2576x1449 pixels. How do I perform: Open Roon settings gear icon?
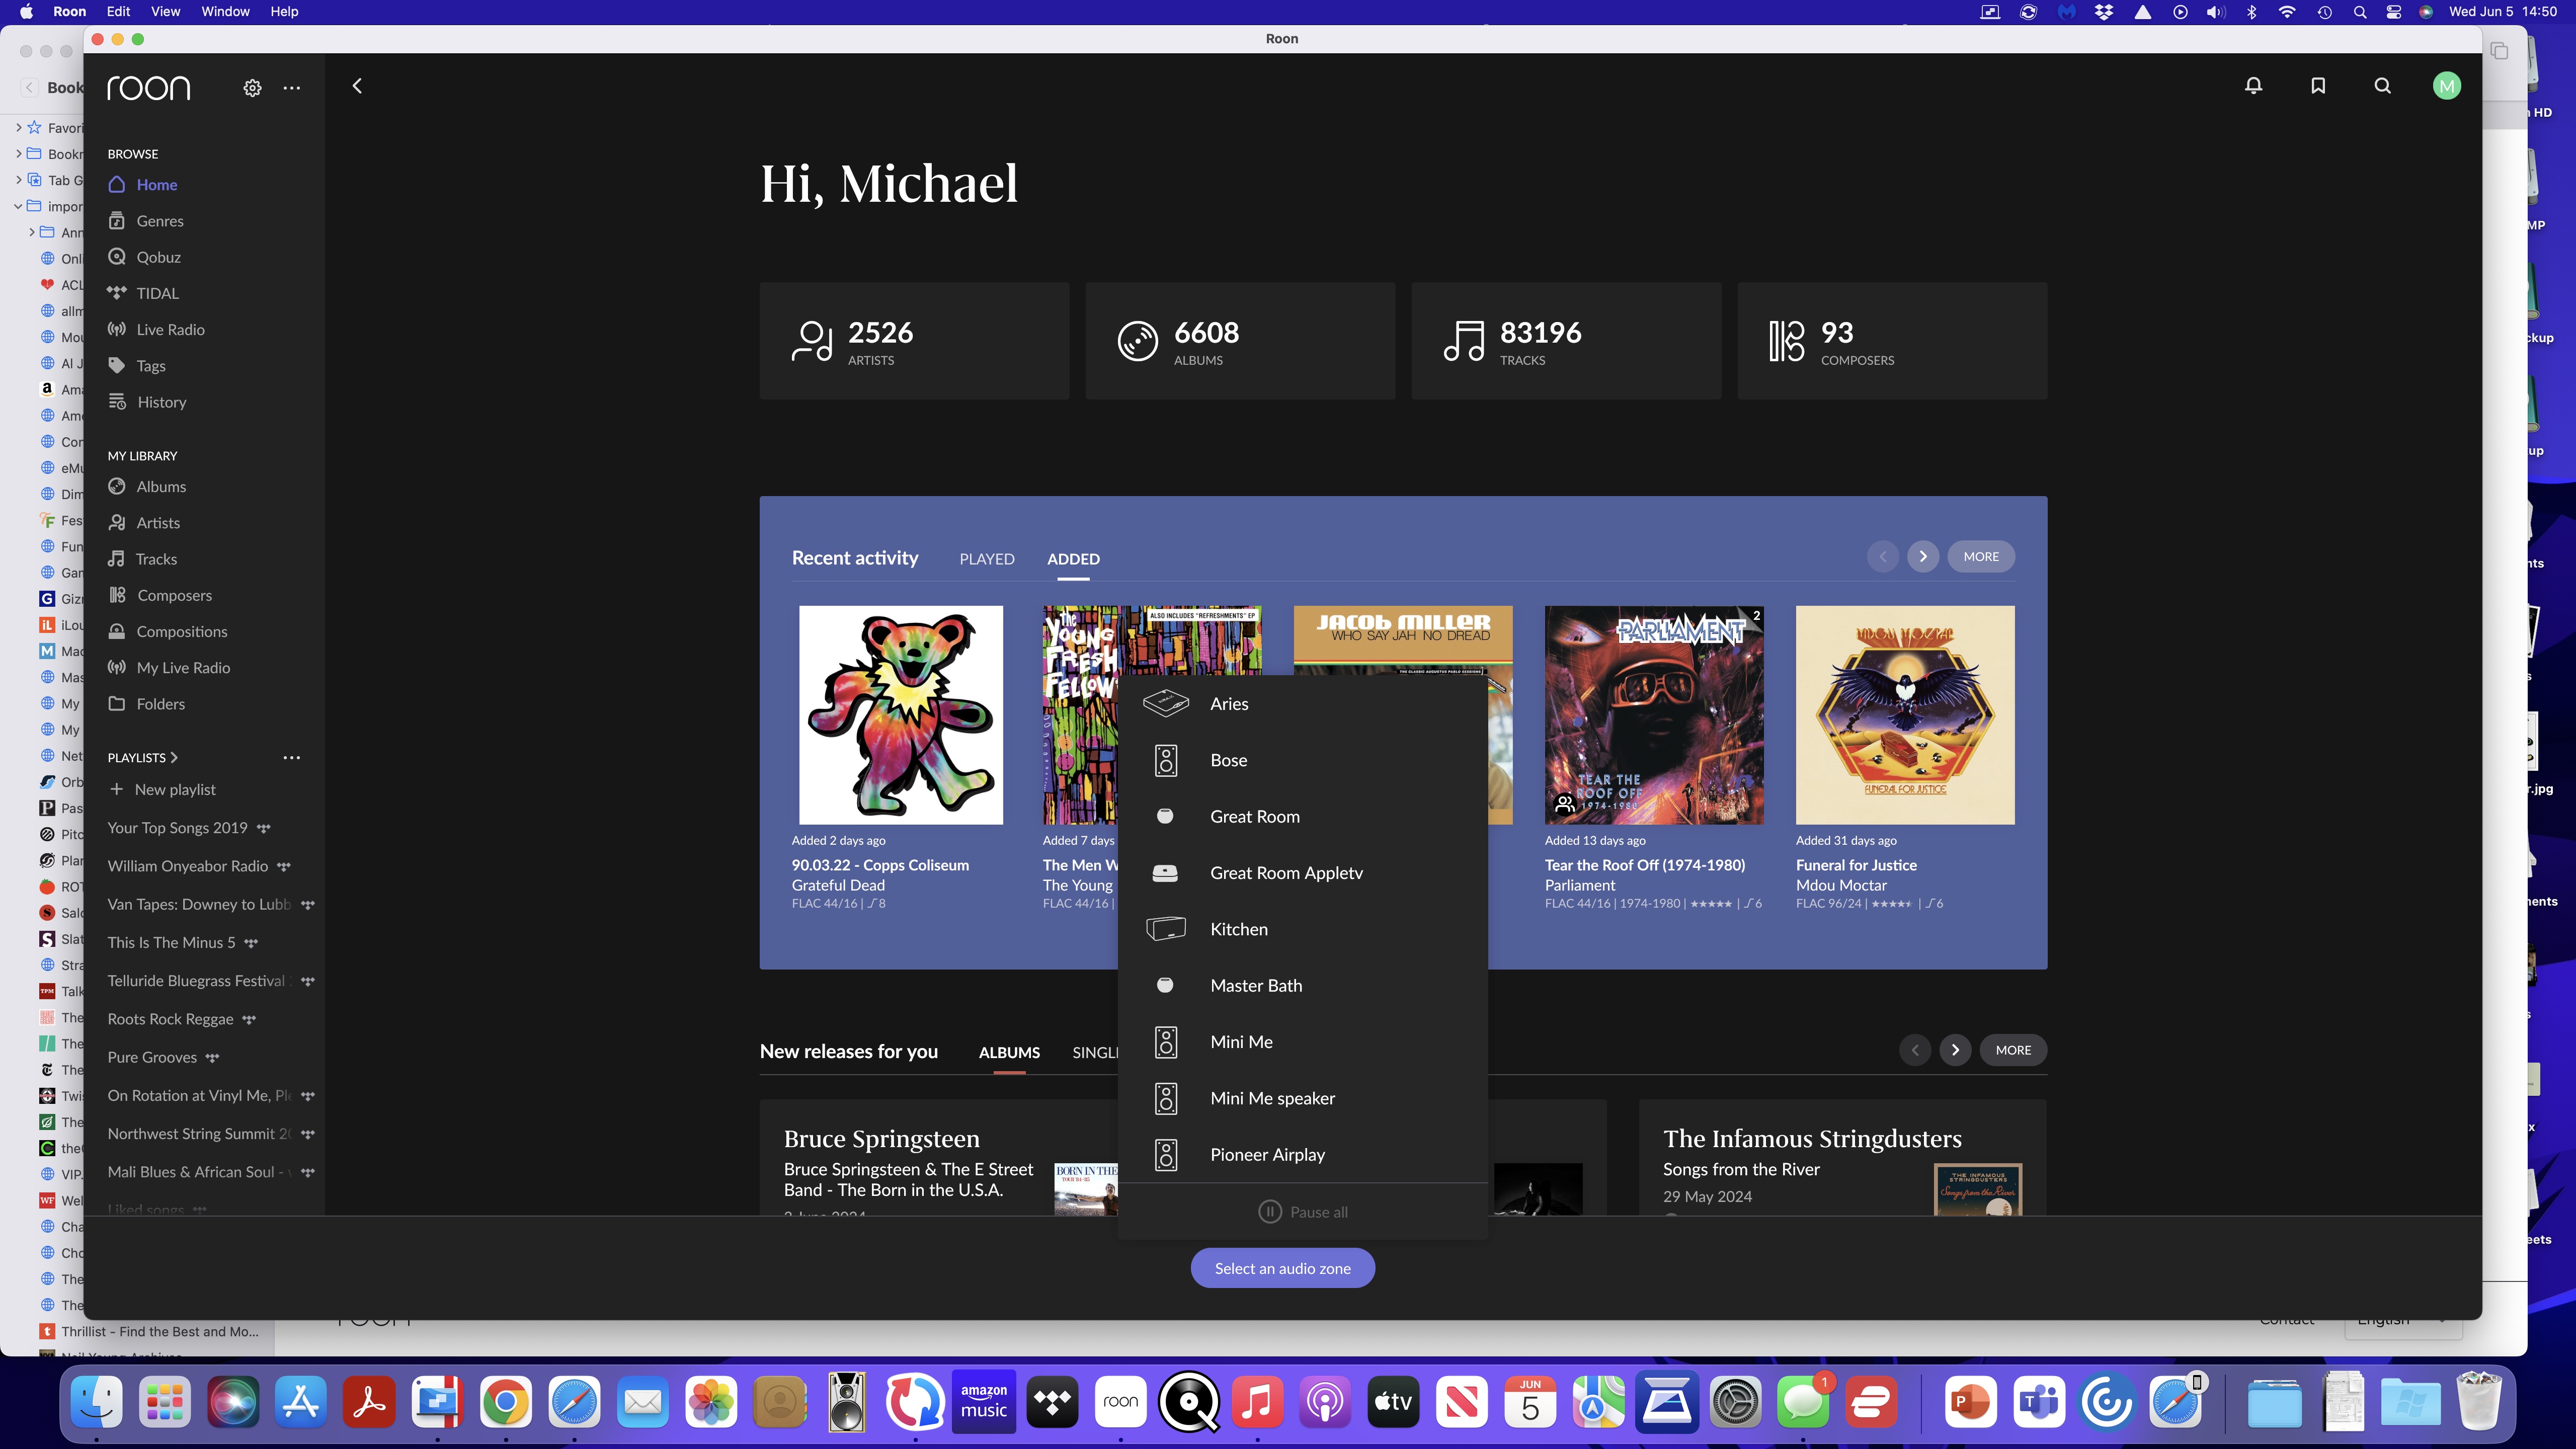pyautogui.click(x=252, y=88)
